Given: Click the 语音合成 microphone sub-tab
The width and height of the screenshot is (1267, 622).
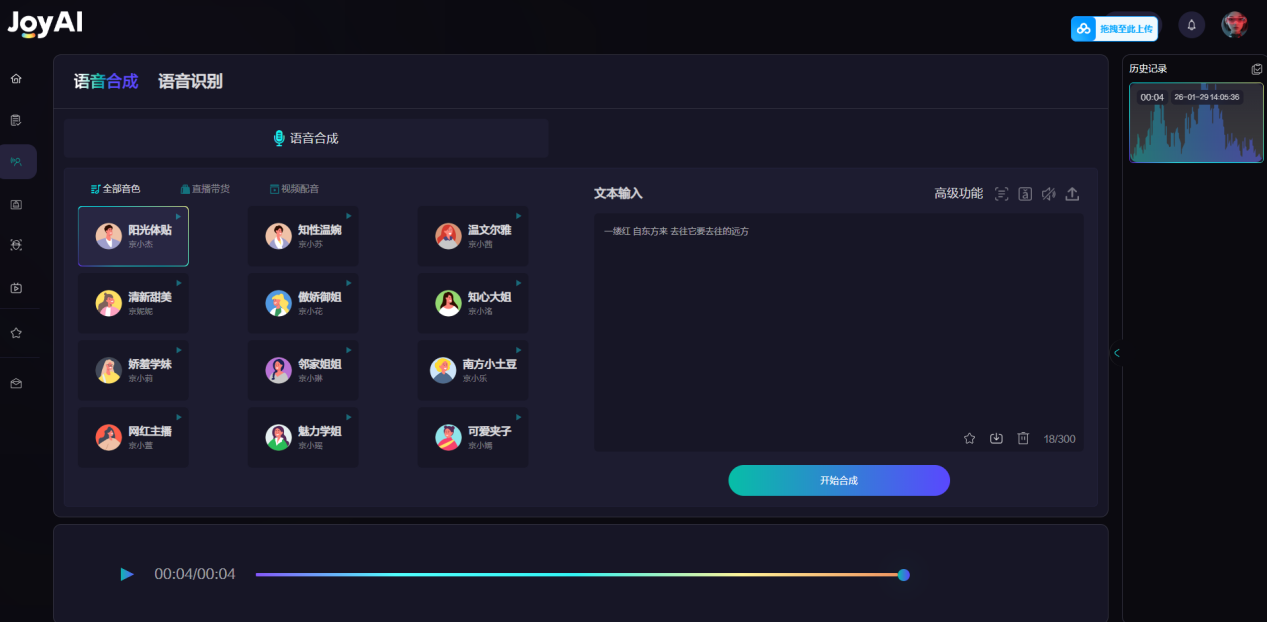Looking at the screenshot, I should point(306,138).
